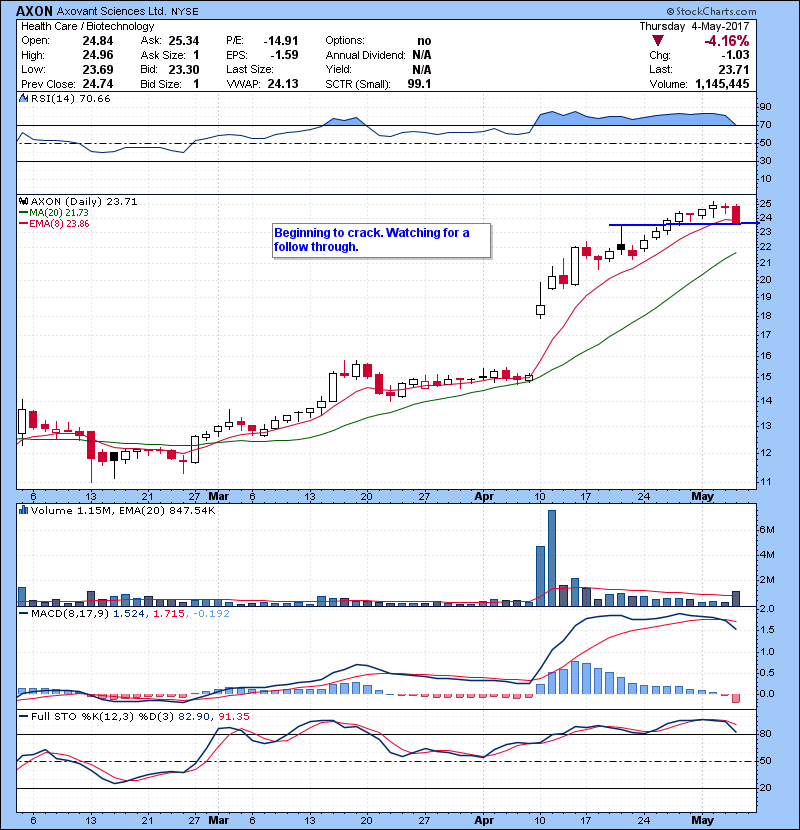The image size is (800, 830).
Task: Click the Volume value 1,145,445
Action: point(722,84)
